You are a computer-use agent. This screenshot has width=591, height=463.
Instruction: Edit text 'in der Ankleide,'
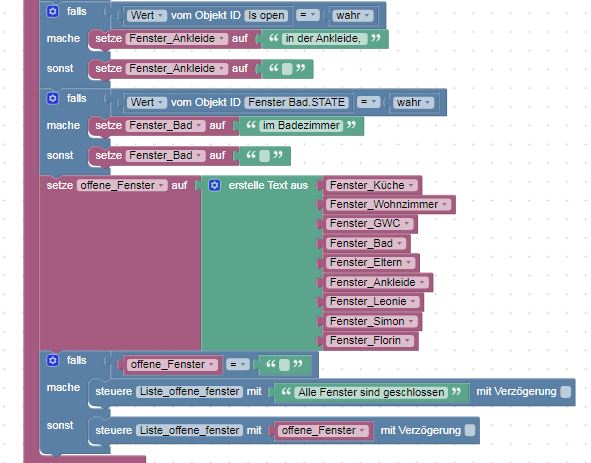point(323,38)
